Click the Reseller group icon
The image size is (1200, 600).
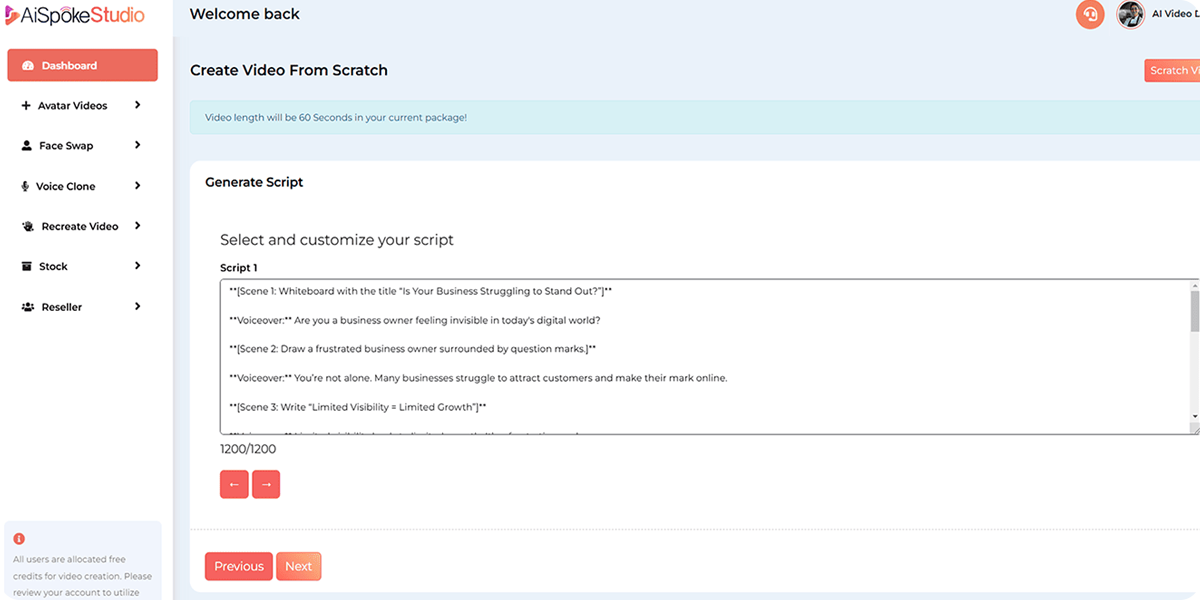[28, 308]
